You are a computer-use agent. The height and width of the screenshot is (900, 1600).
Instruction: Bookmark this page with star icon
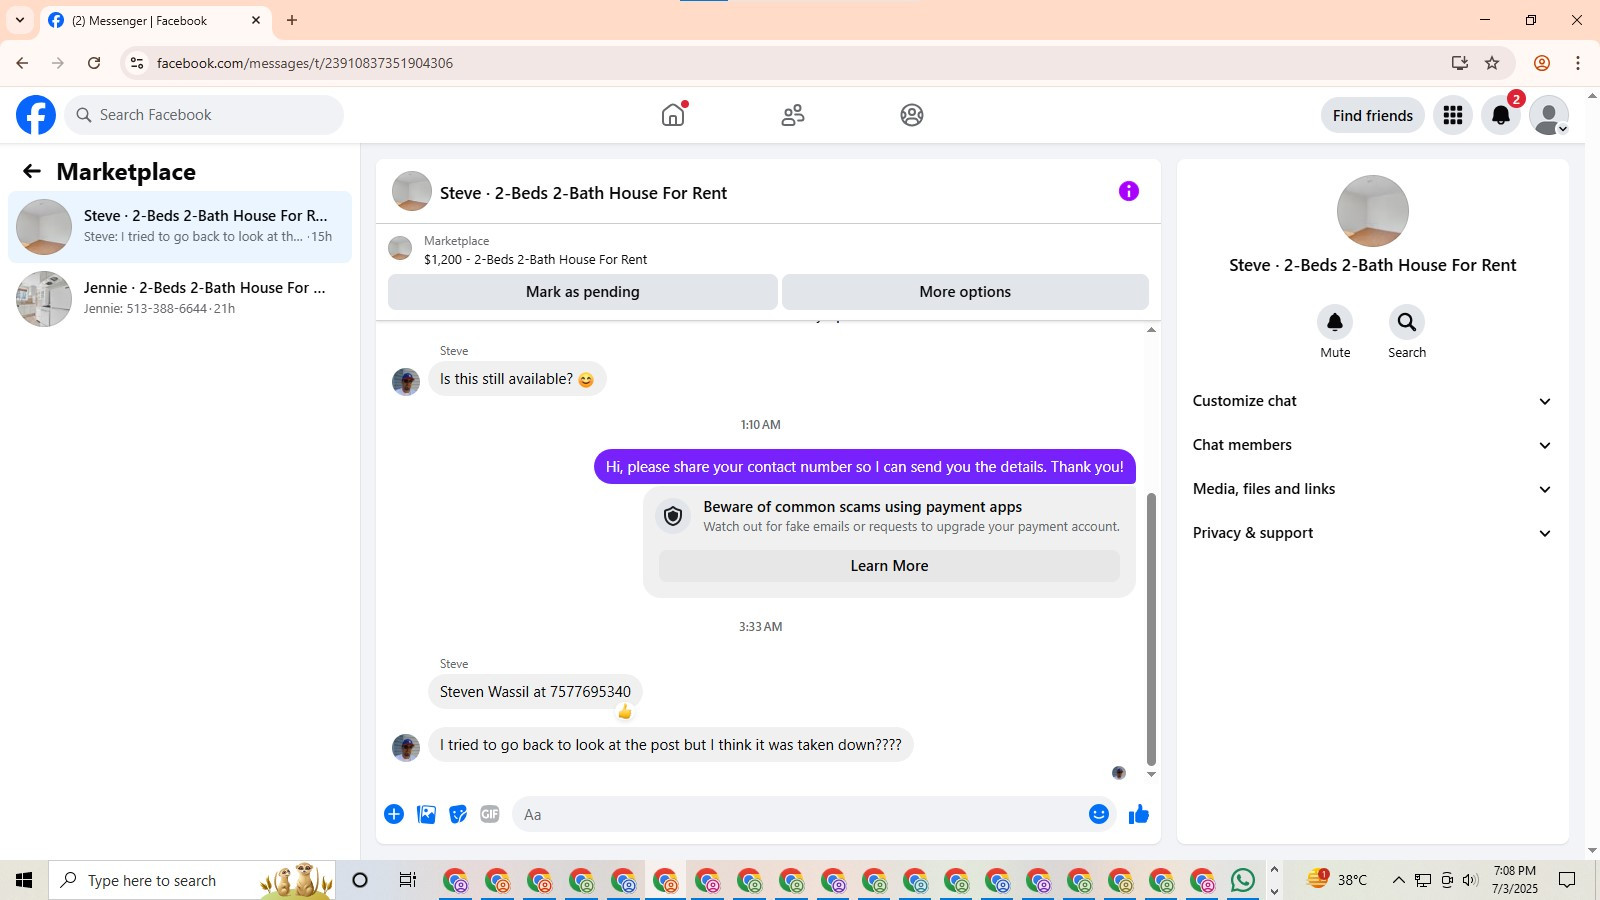[1492, 63]
